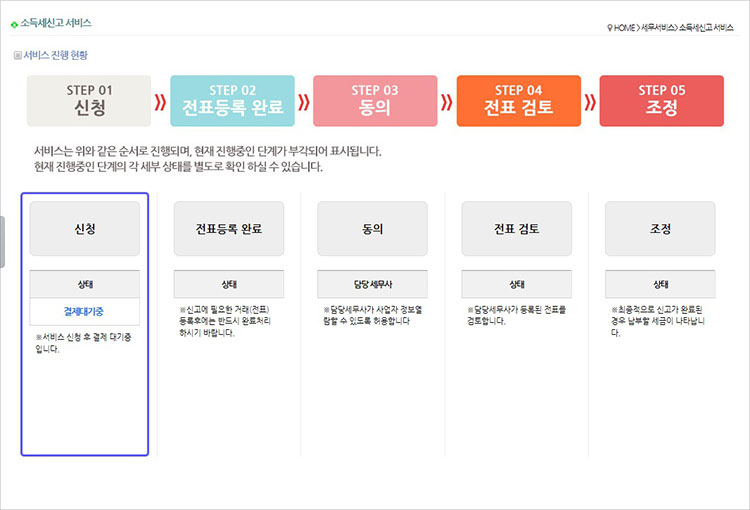Click the icon next to 서비스 진행 현황
This screenshot has width=750, height=510.
[x=17, y=56]
